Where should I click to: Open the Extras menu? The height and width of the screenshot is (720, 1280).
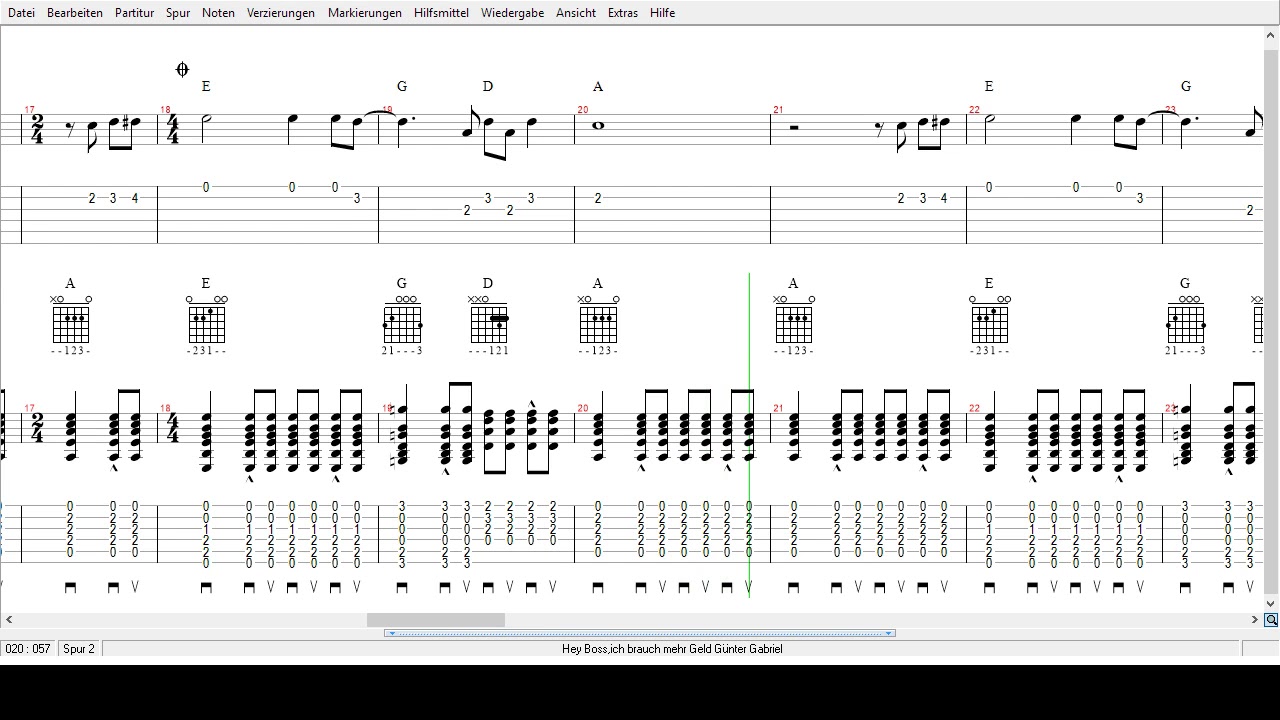point(622,13)
